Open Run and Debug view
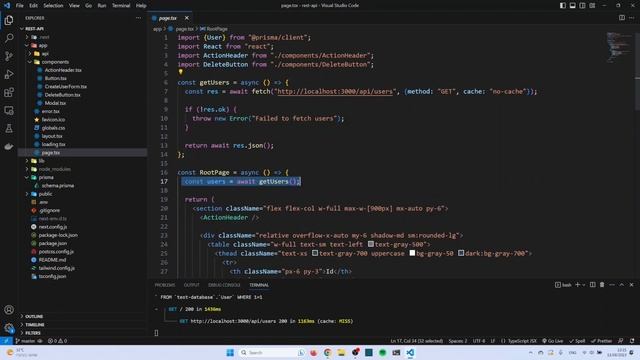 point(9,74)
